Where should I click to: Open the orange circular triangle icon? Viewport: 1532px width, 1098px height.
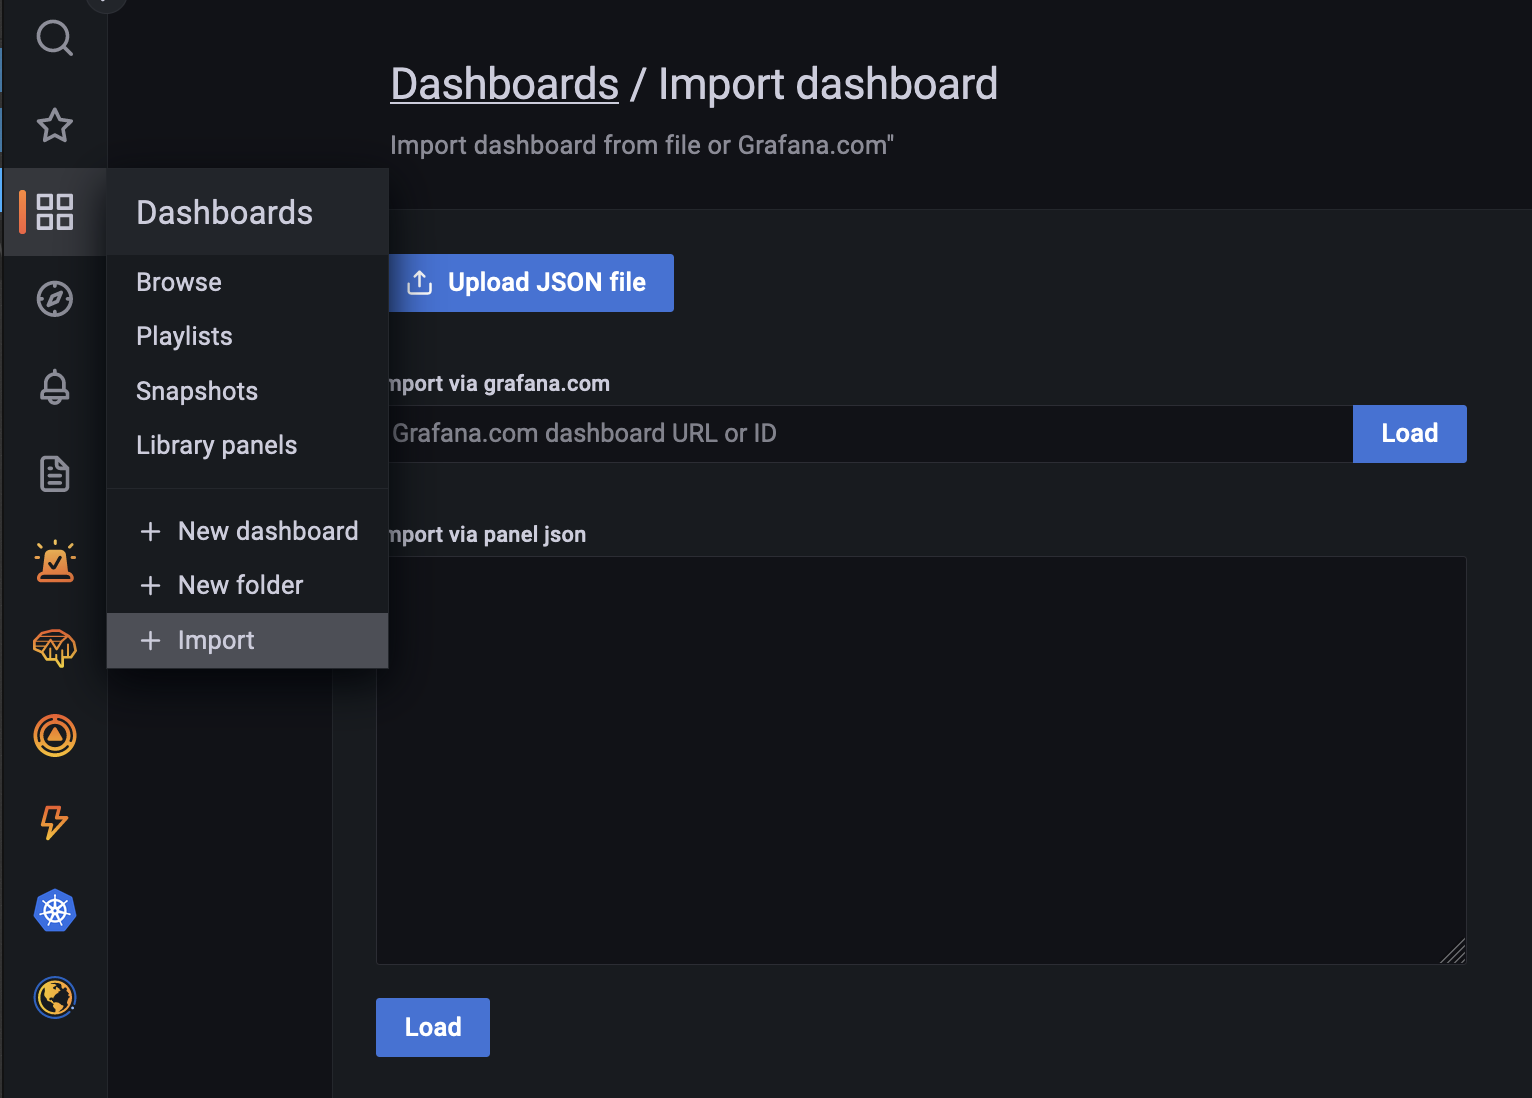[55, 735]
